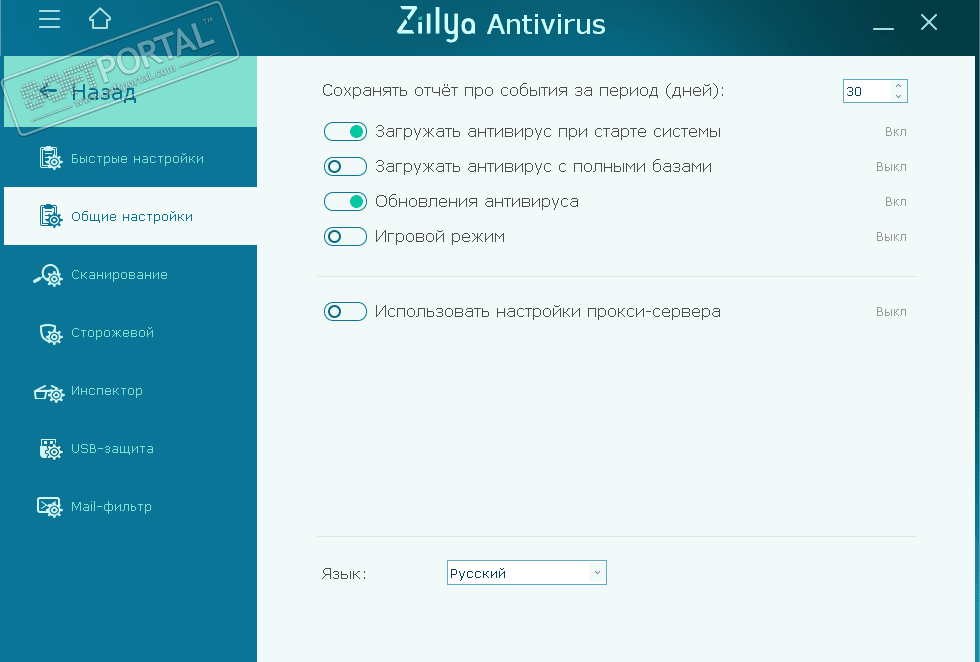Click the Инспектор glasses-gear icon
This screenshot has width=980, height=662.
[x=49, y=392]
